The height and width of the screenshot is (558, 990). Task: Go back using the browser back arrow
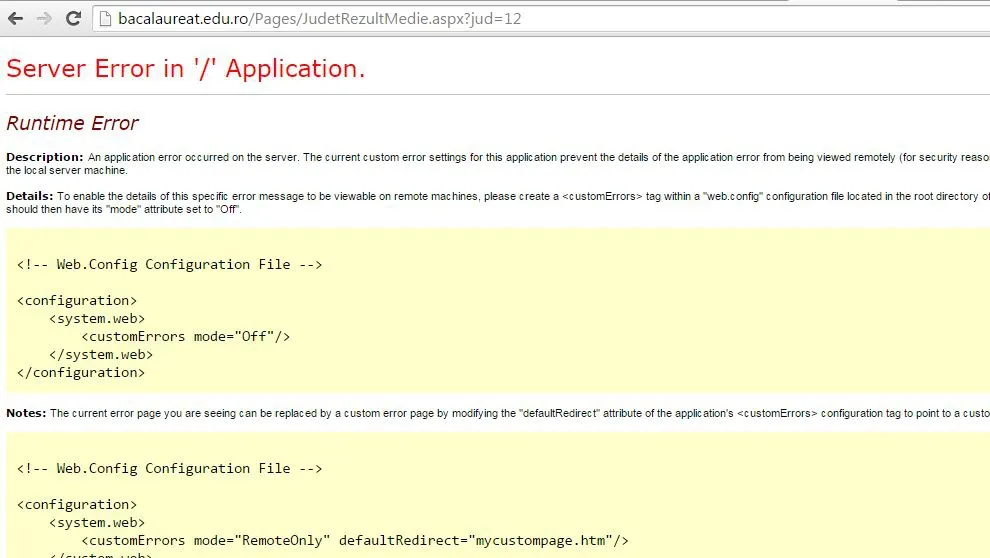pos(16,18)
